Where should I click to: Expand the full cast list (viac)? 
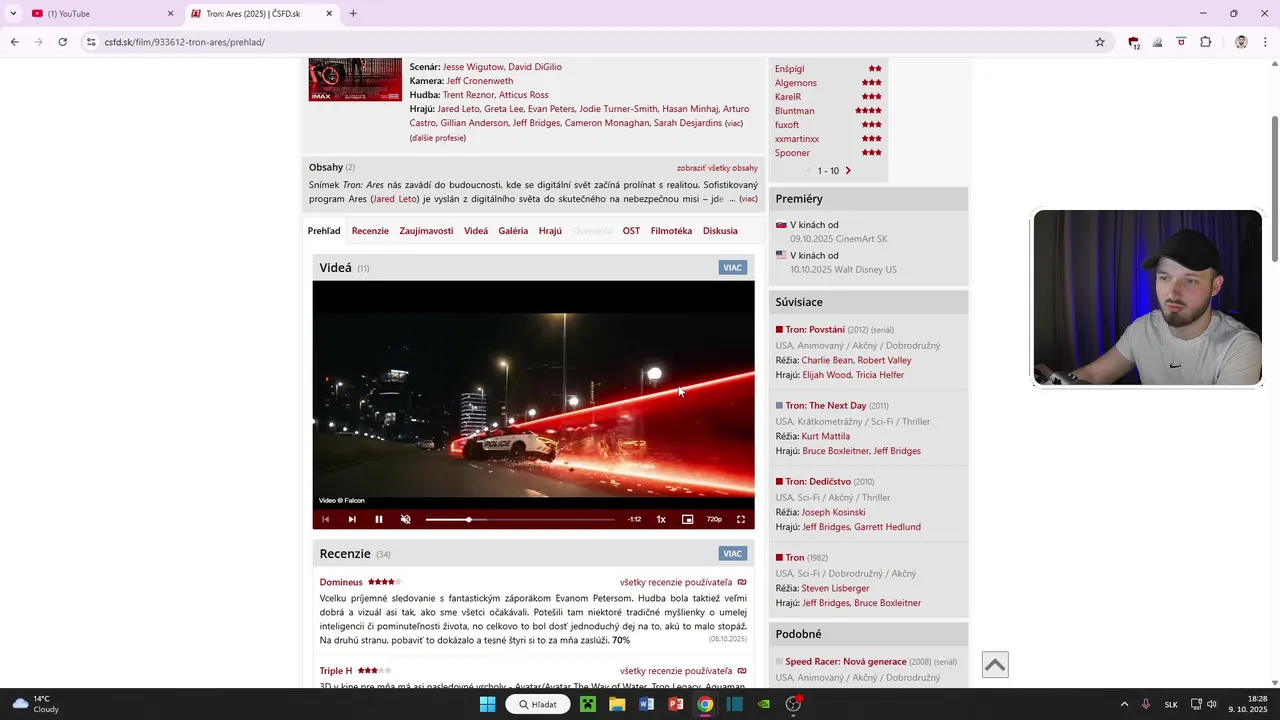point(734,124)
